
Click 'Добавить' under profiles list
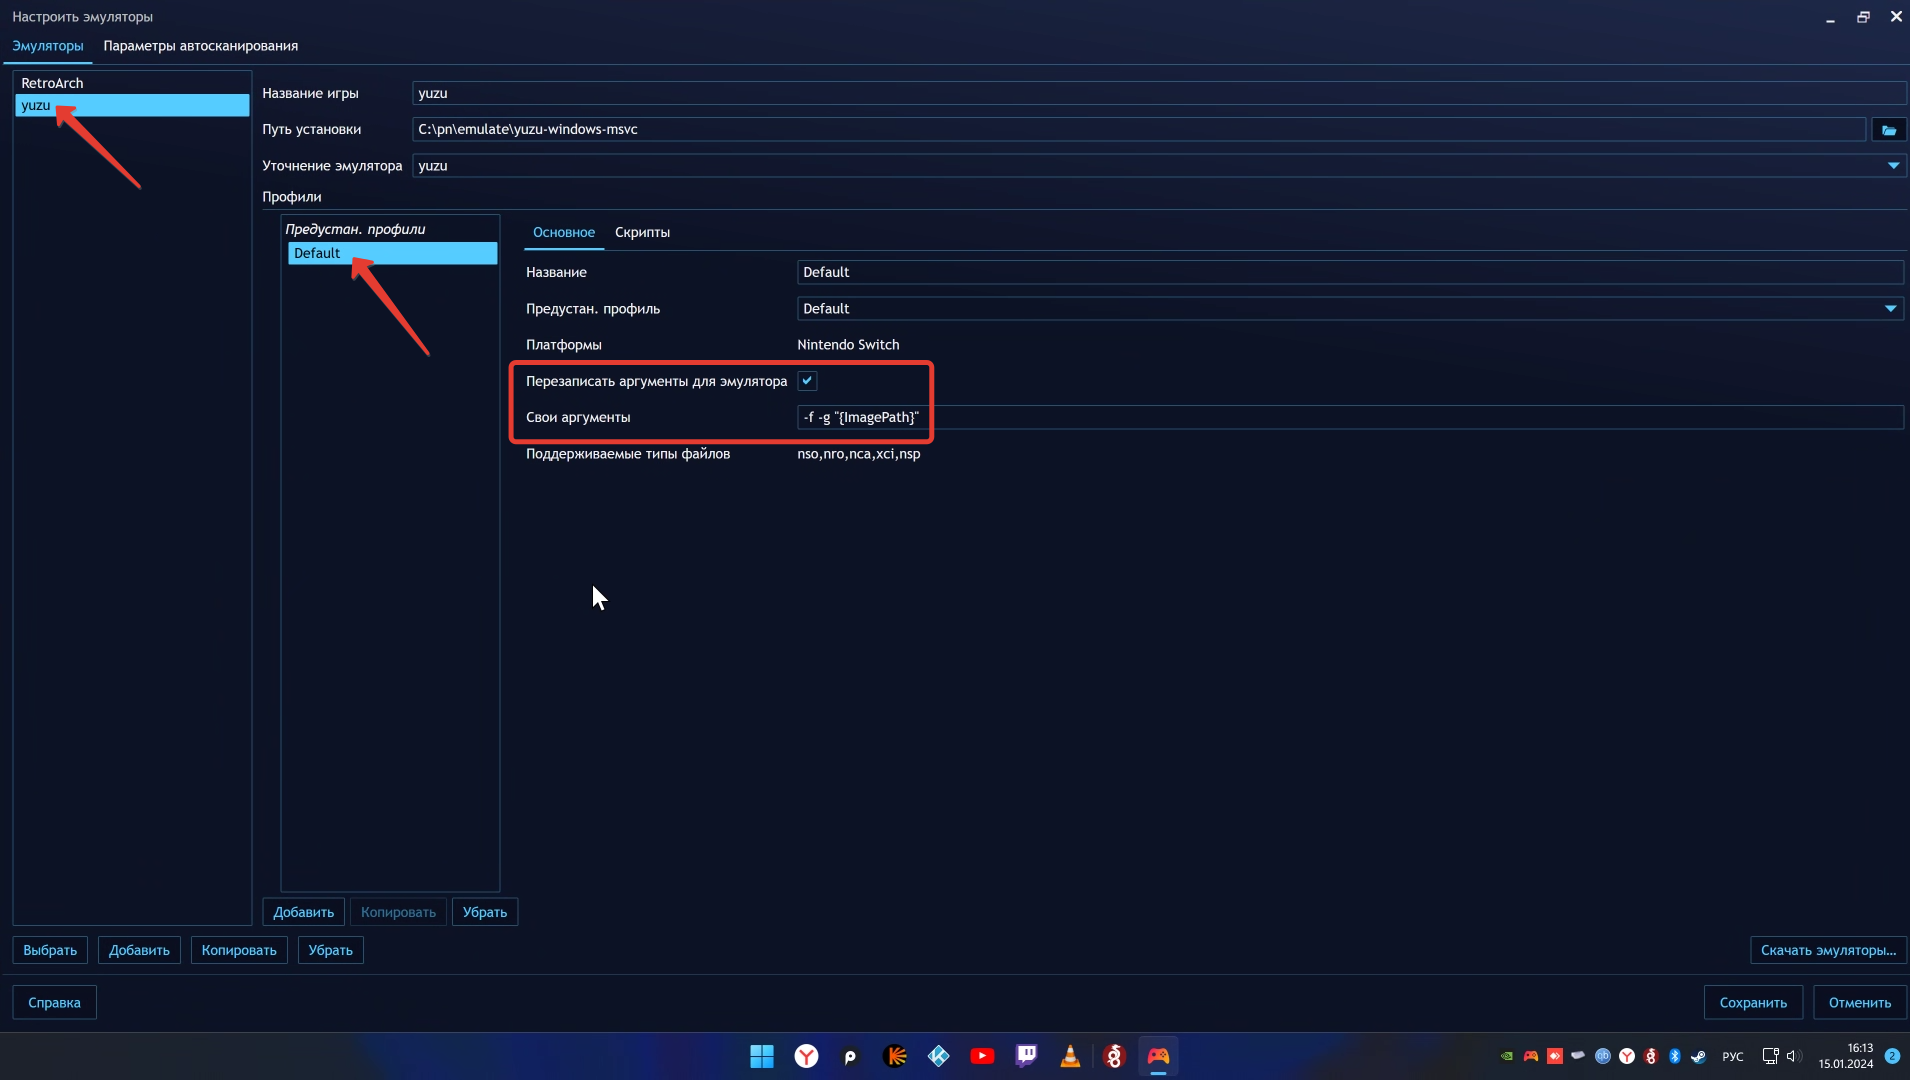pyautogui.click(x=304, y=912)
